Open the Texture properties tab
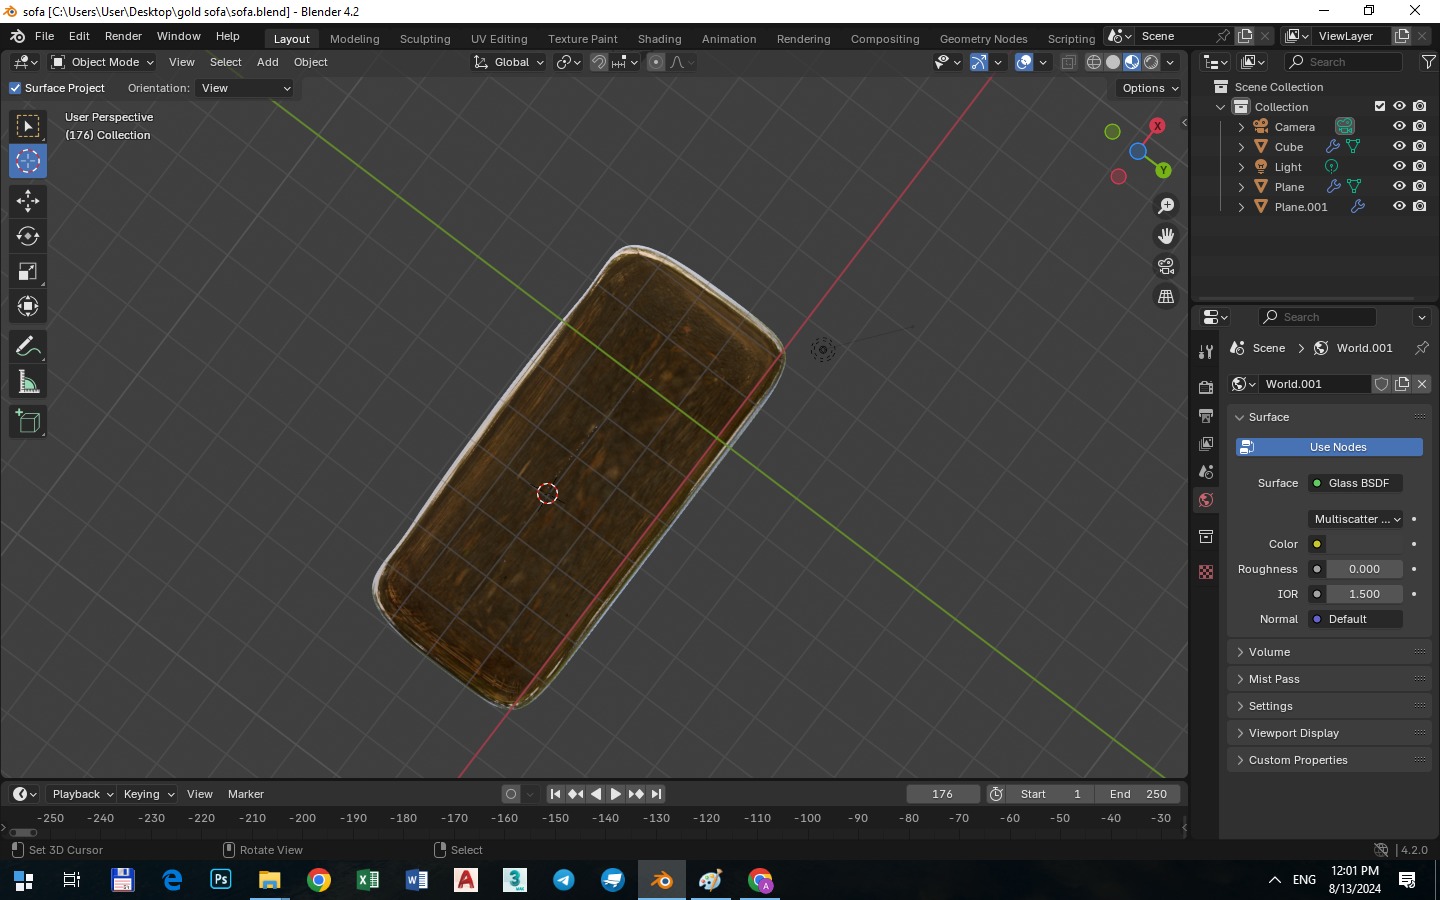1440x900 pixels. [1206, 572]
